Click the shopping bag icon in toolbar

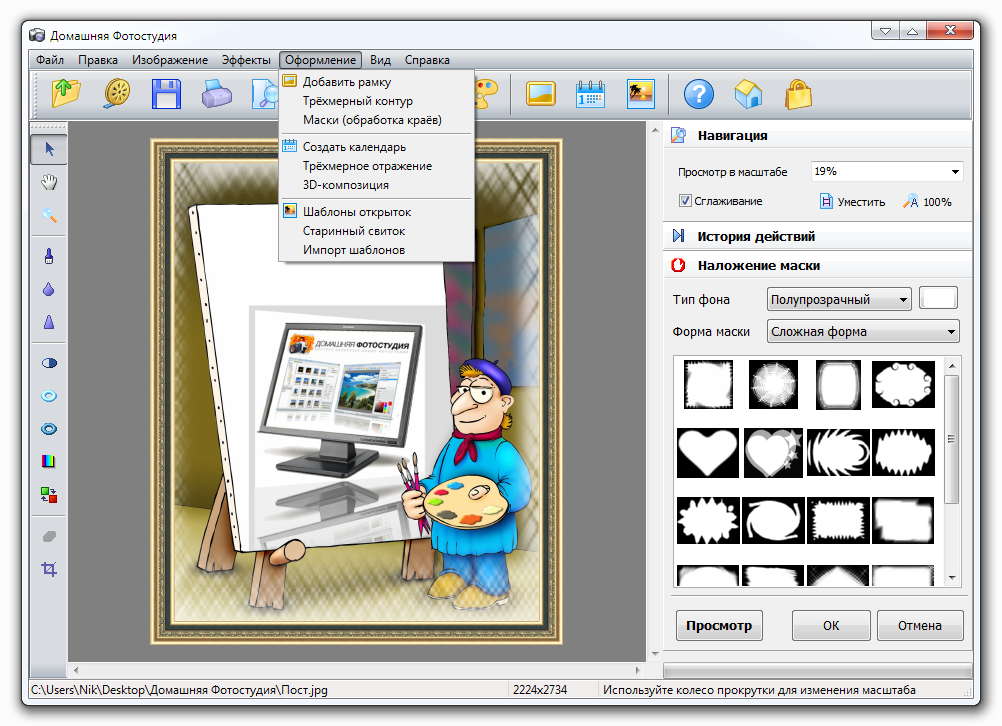point(798,94)
